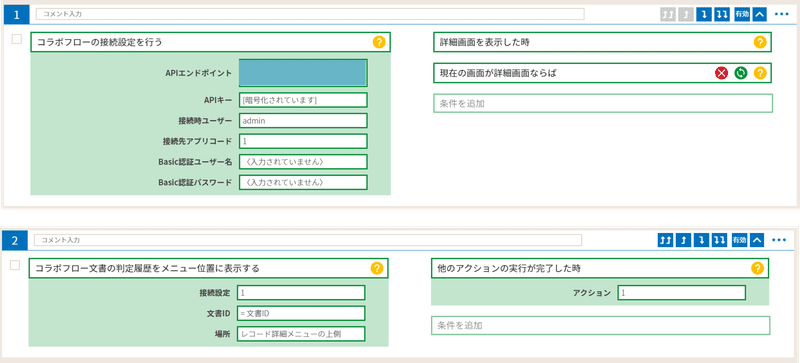This screenshot has width=800, height=363.
Task: Click the Basic認証ユーザー名 field
Action: pos(303,161)
